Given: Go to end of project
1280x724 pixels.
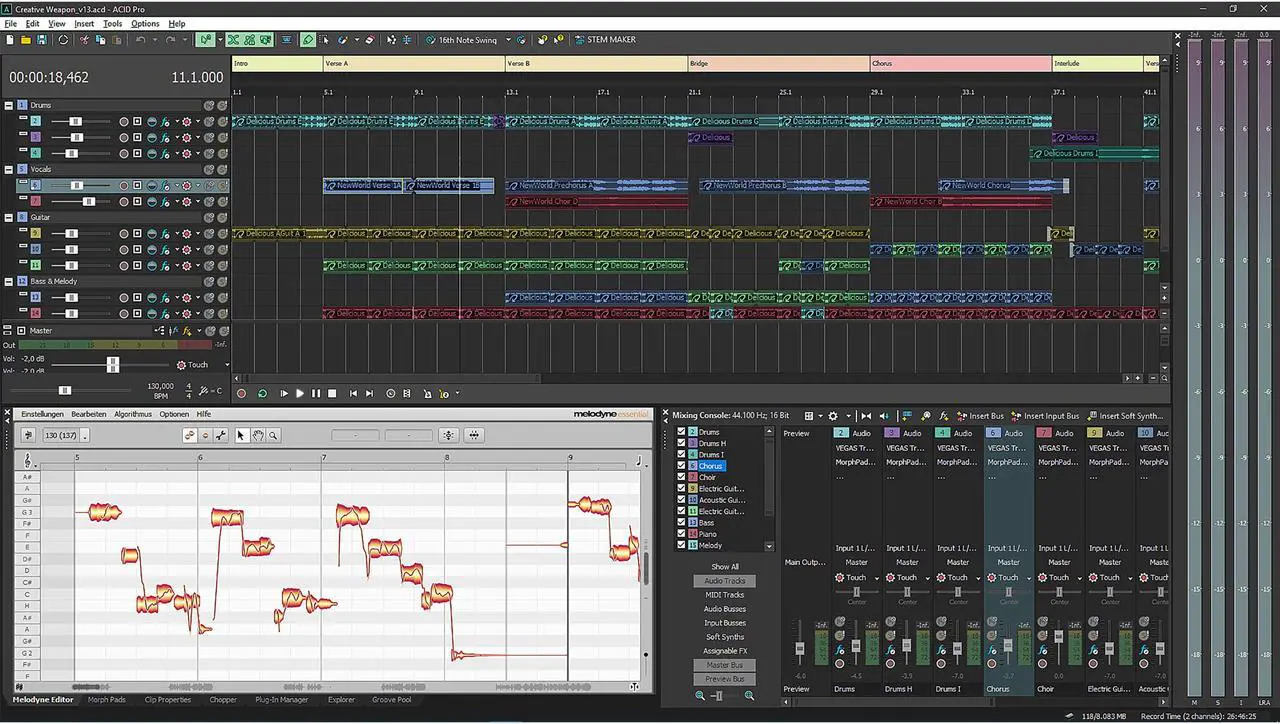Looking at the screenshot, I should click(369, 394).
